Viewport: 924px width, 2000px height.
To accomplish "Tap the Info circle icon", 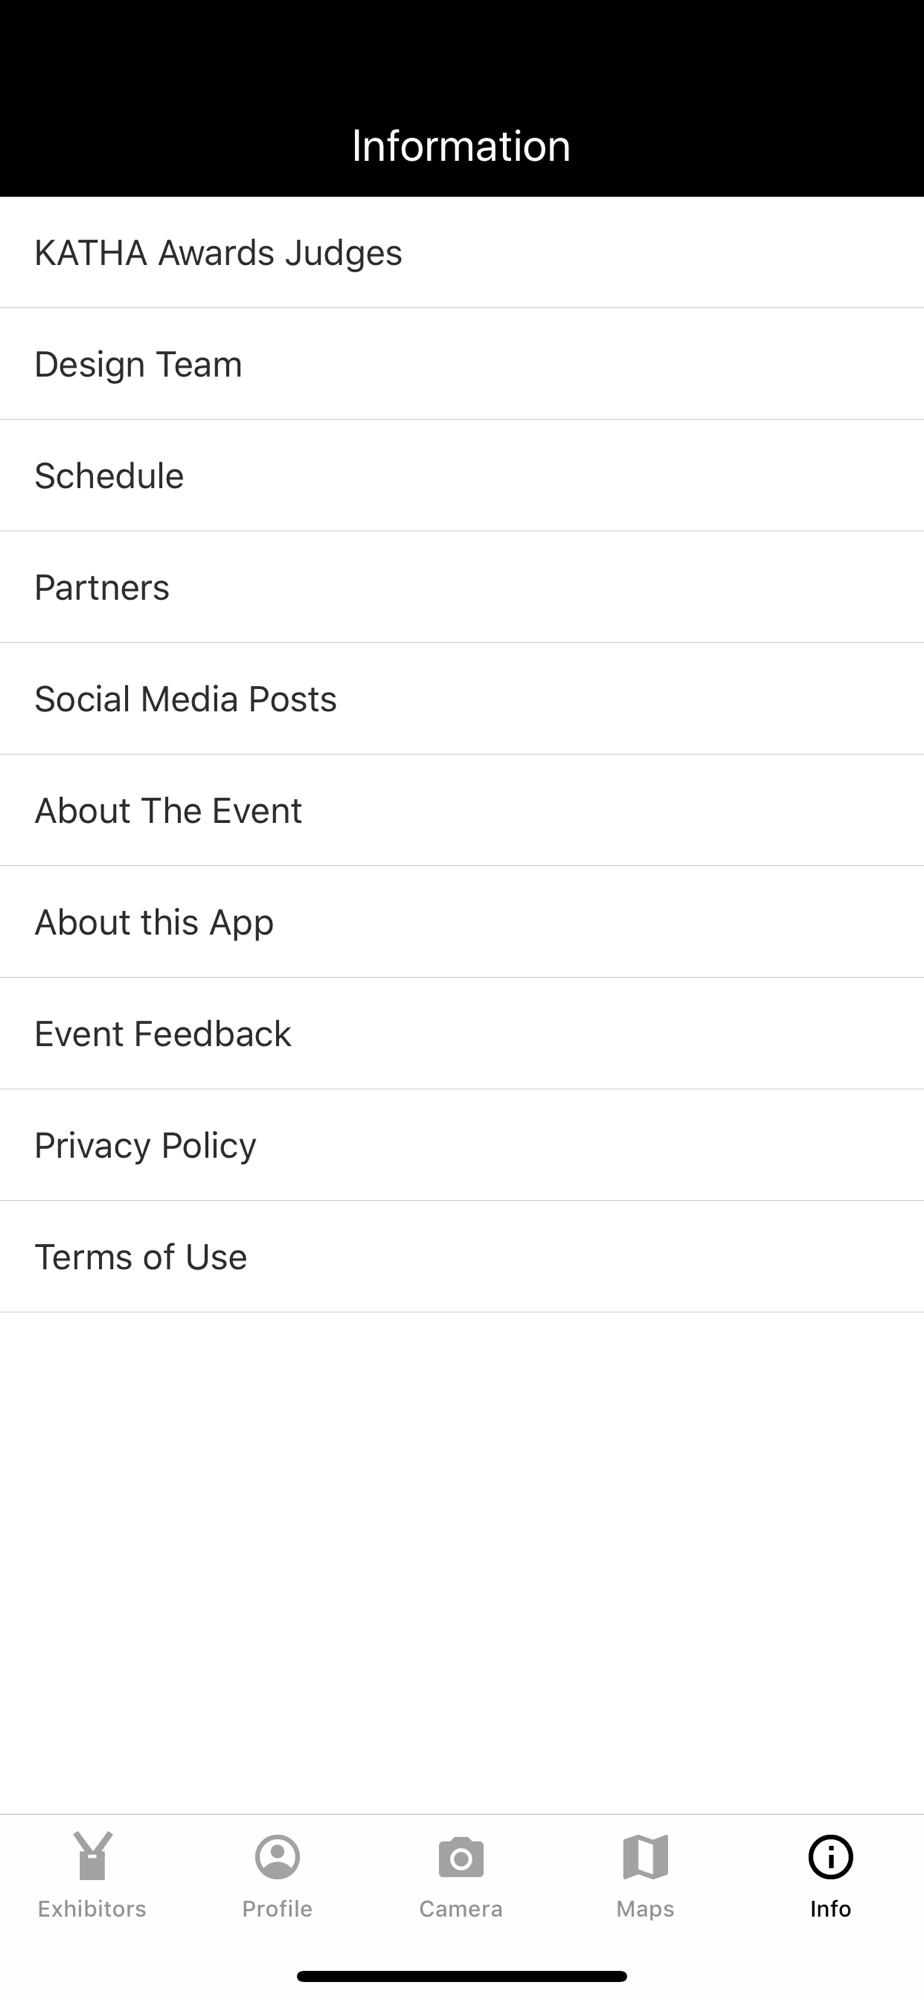I will click(x=831, y=1857).
